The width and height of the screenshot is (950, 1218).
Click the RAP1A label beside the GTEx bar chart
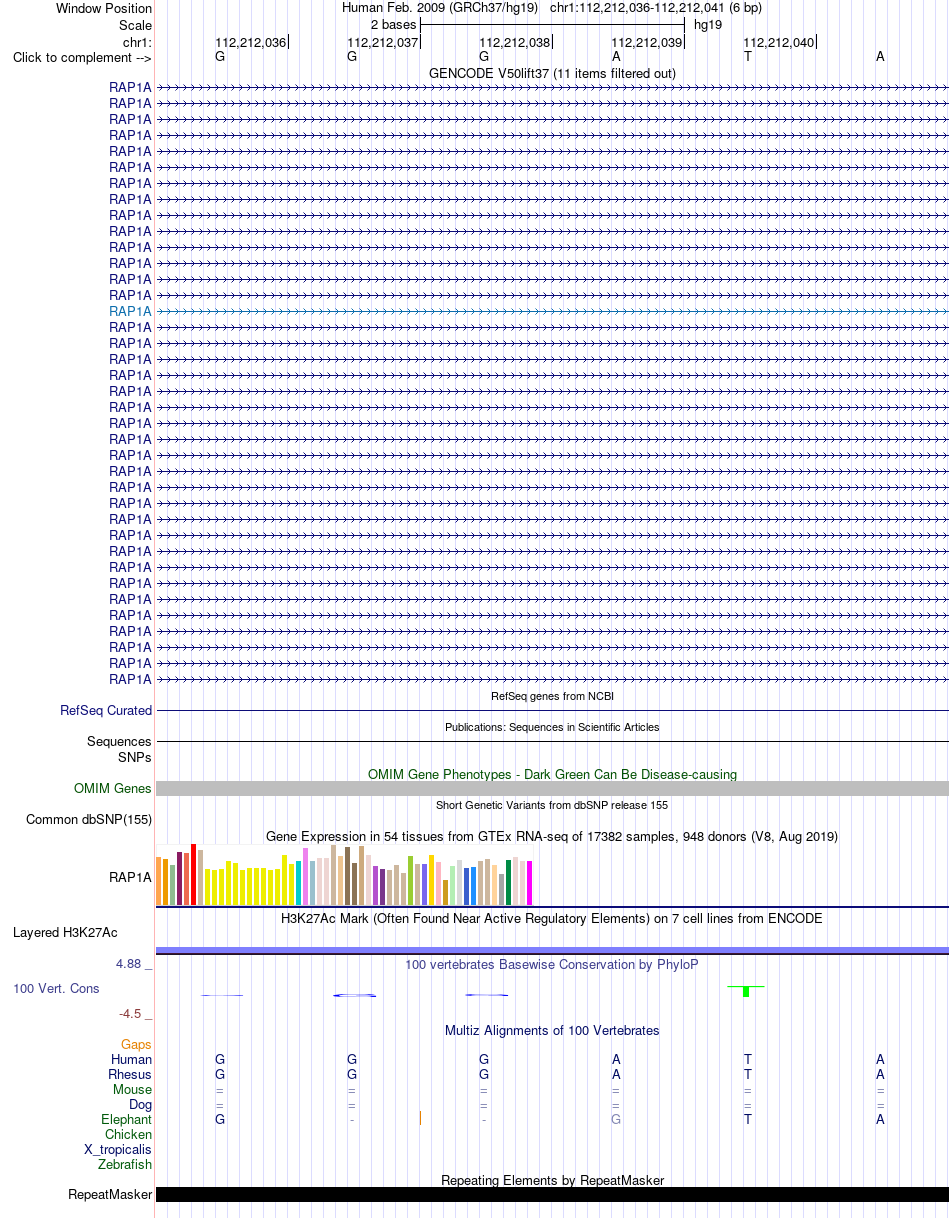pos(130,878)
